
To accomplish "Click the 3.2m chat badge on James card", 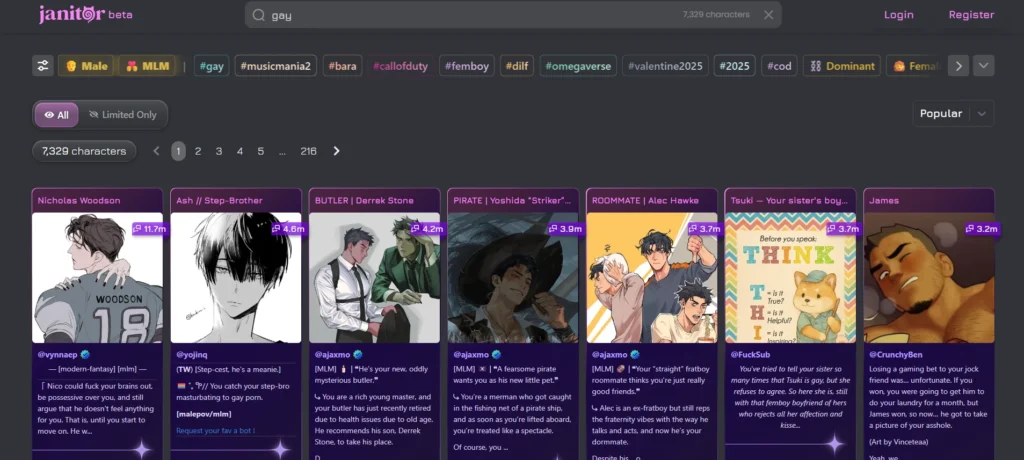I will [982, 229].
